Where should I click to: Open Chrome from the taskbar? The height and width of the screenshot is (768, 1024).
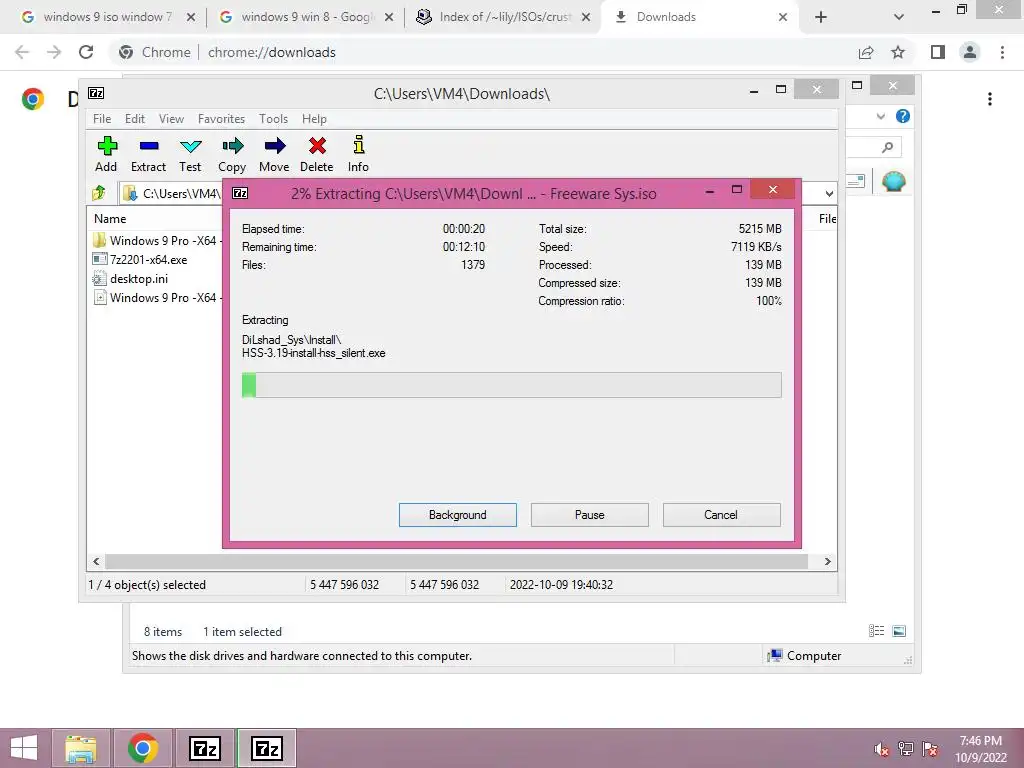[x=142, y=748]
